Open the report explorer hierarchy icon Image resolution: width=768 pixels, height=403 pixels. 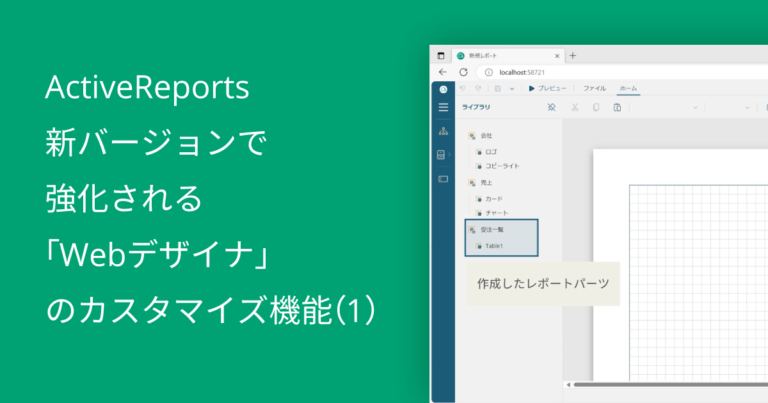[443, 131]
